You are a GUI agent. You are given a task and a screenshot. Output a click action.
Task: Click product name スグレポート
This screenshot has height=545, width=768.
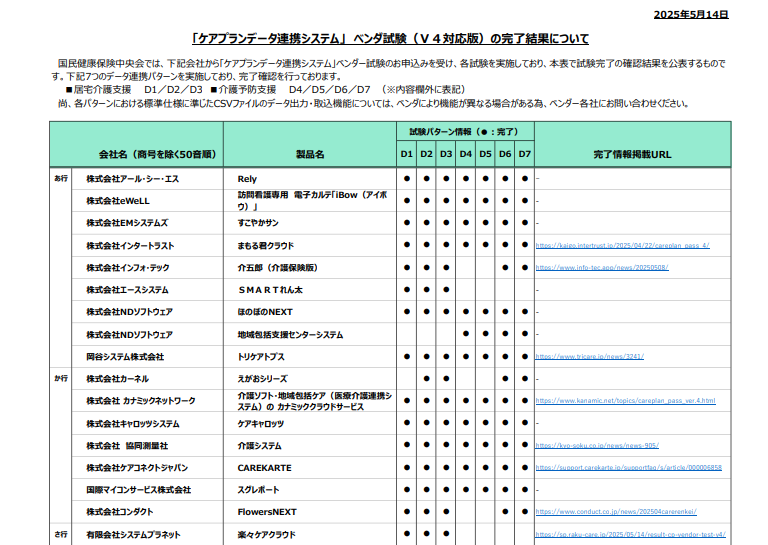(x=258, y=490)
